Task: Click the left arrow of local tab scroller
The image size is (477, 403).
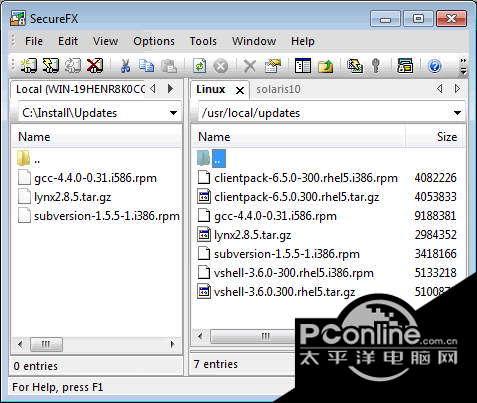Action: 153,89
